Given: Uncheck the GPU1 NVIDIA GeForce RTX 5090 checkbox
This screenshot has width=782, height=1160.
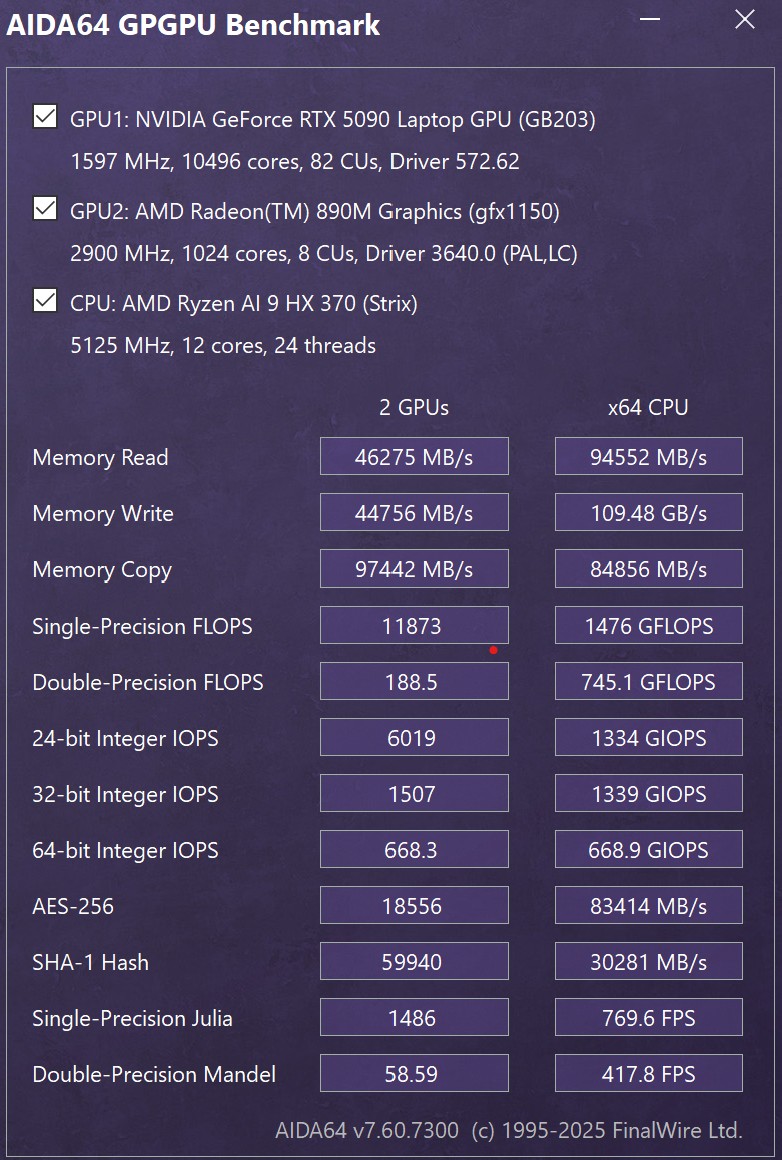Looking at the screenshot, I should tap(45, 117).
